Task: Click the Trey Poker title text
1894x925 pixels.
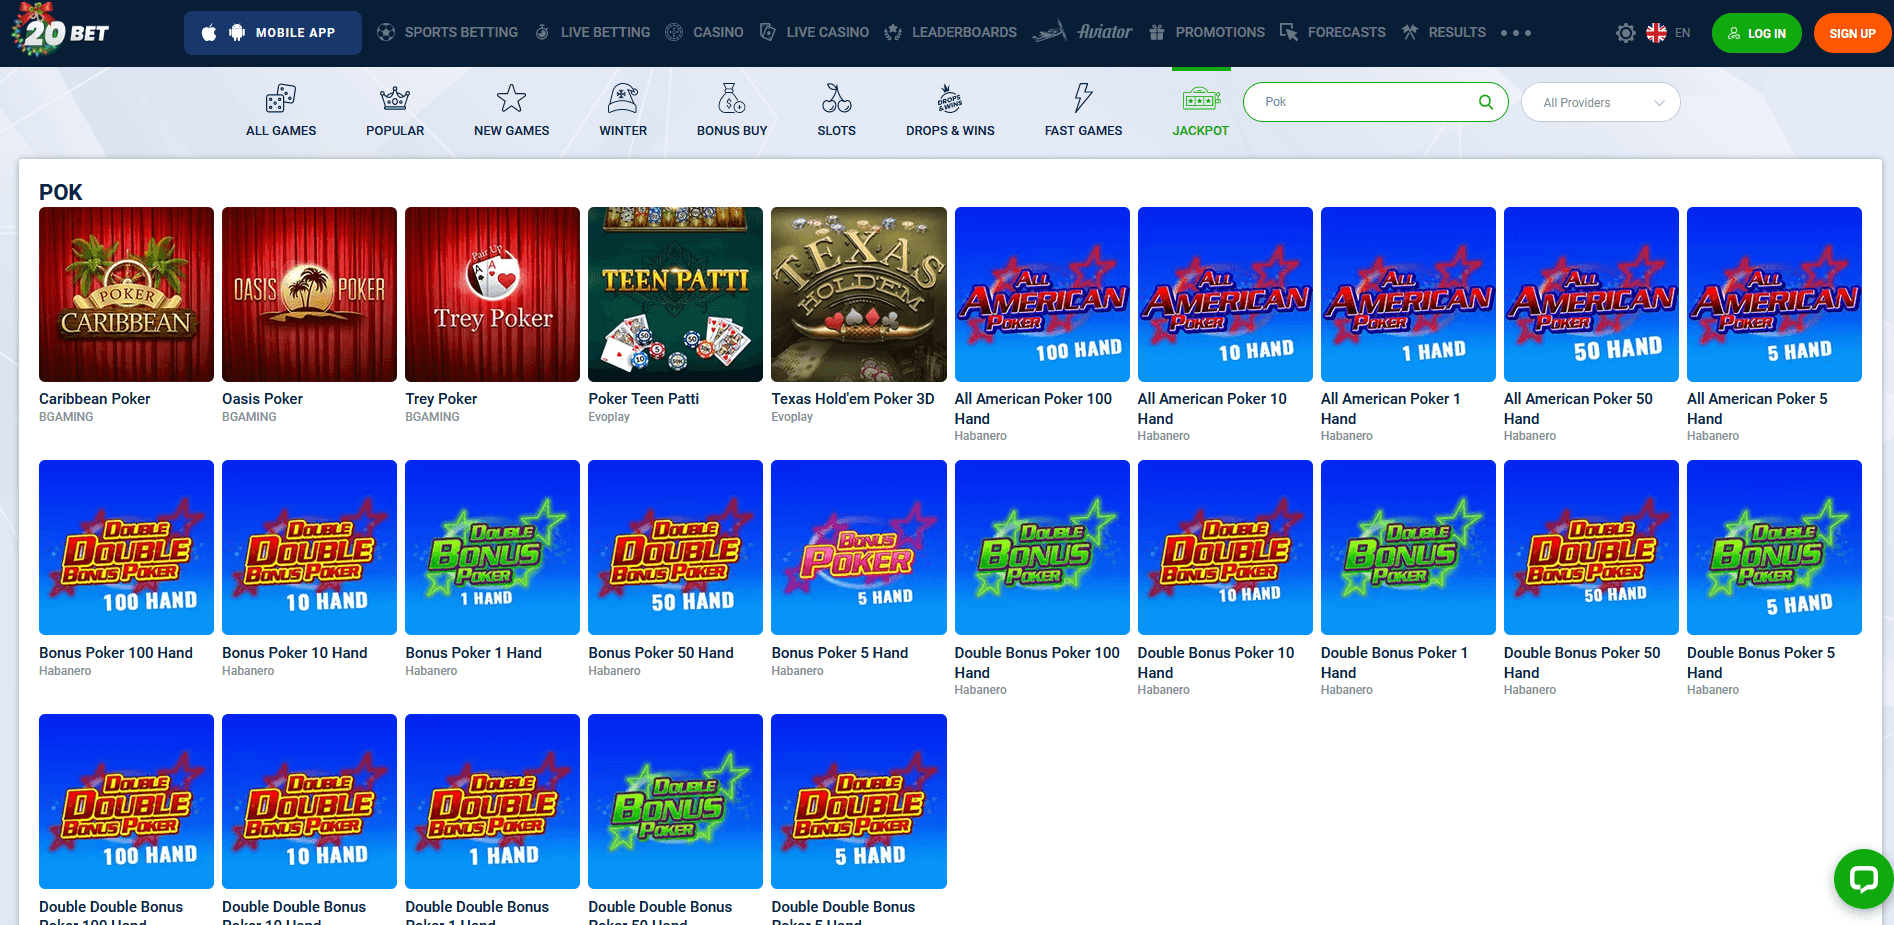Action: click(441, 399)
